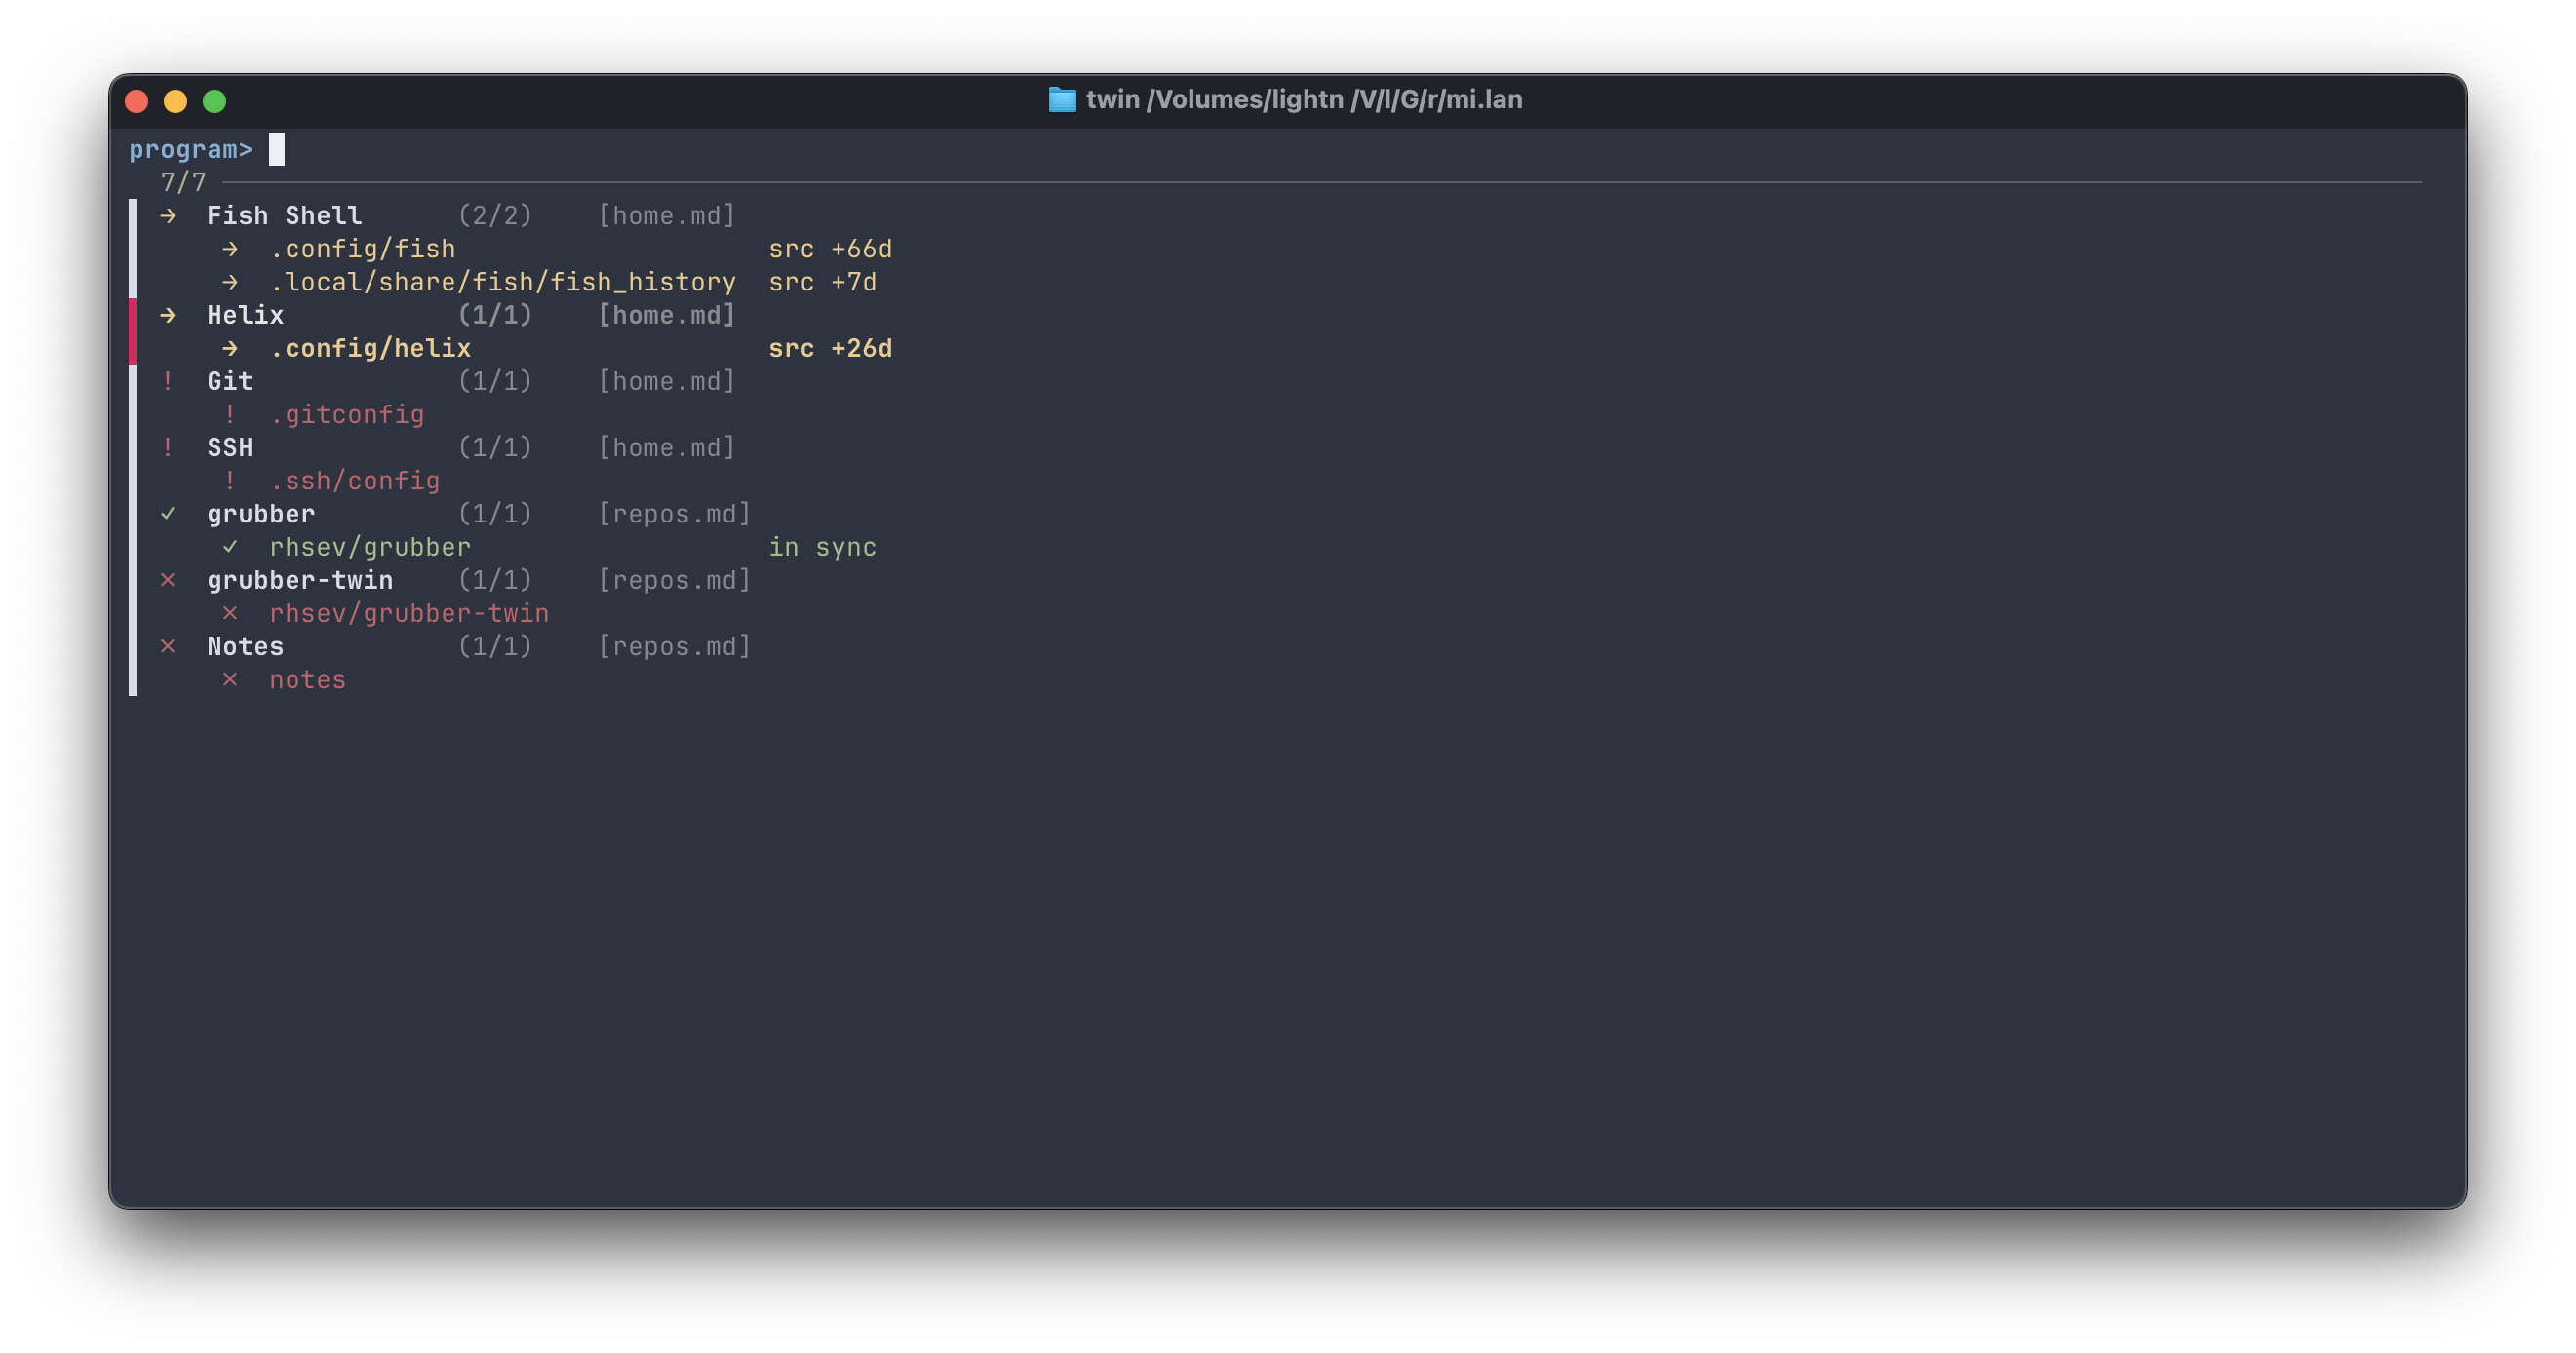Click the 'src +7d' status text

[822, 281]
